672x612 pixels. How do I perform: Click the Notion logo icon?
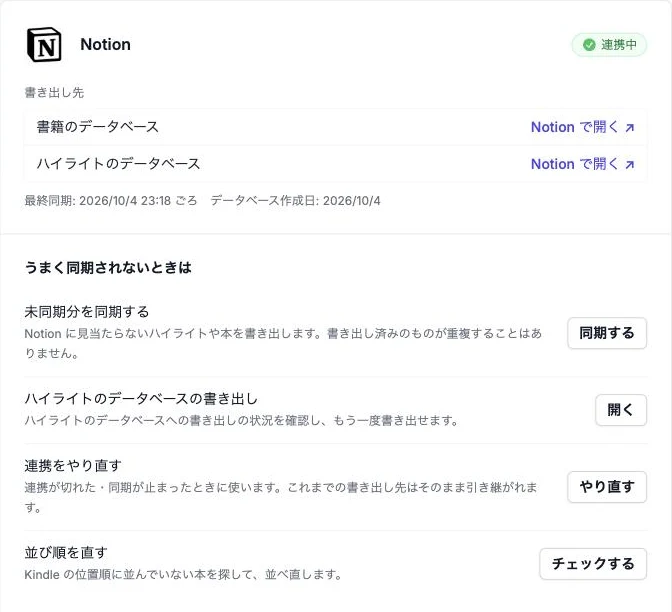(x=44, y=45)
